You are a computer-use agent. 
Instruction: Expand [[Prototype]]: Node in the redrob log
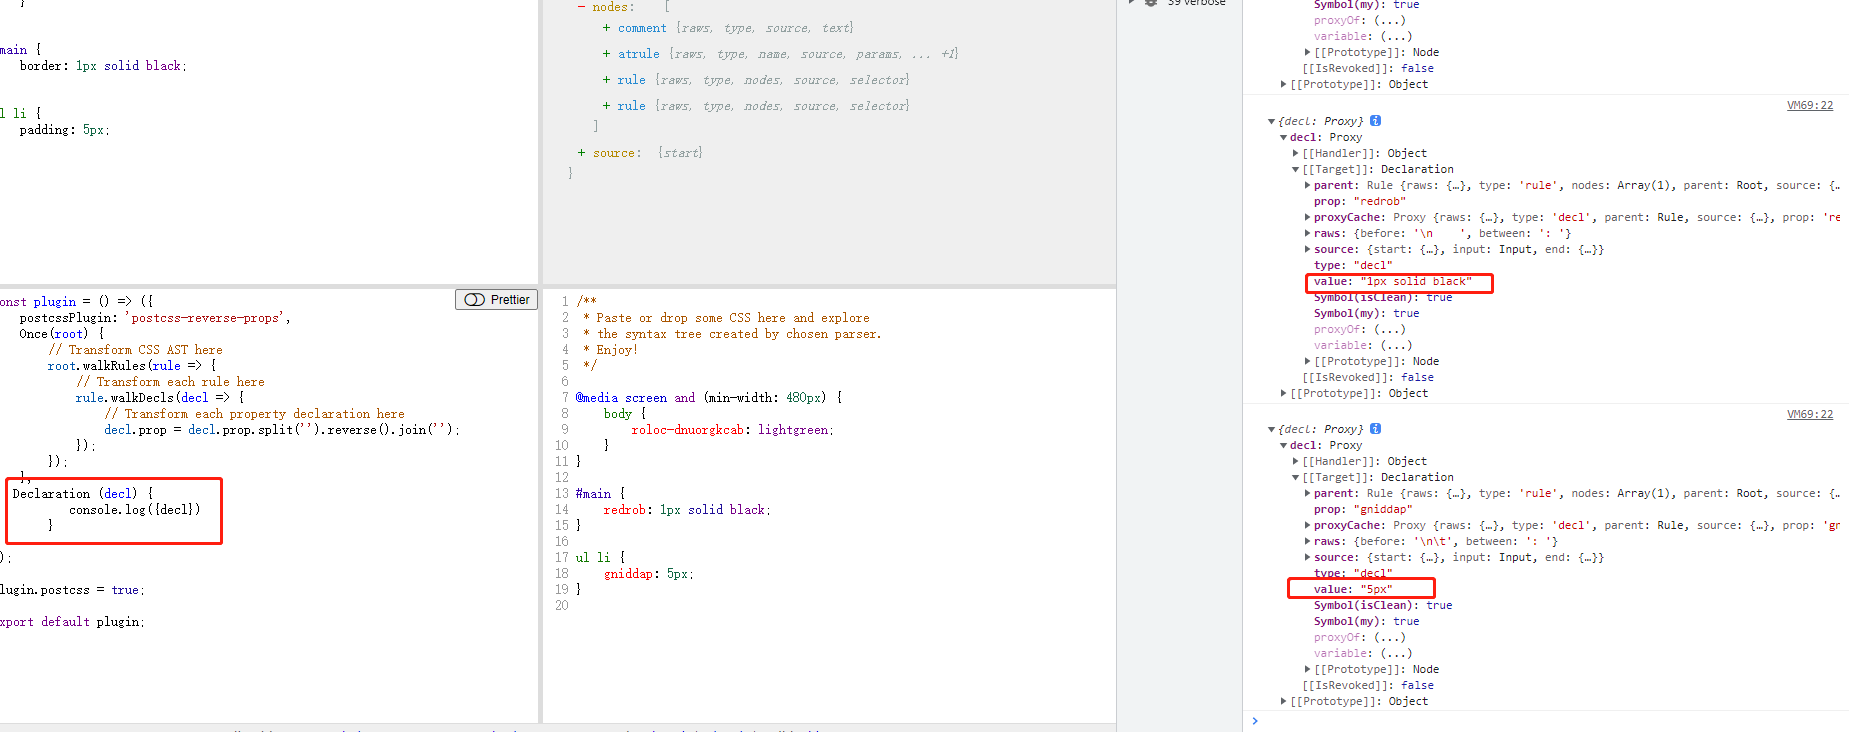tap(1308, 361)
